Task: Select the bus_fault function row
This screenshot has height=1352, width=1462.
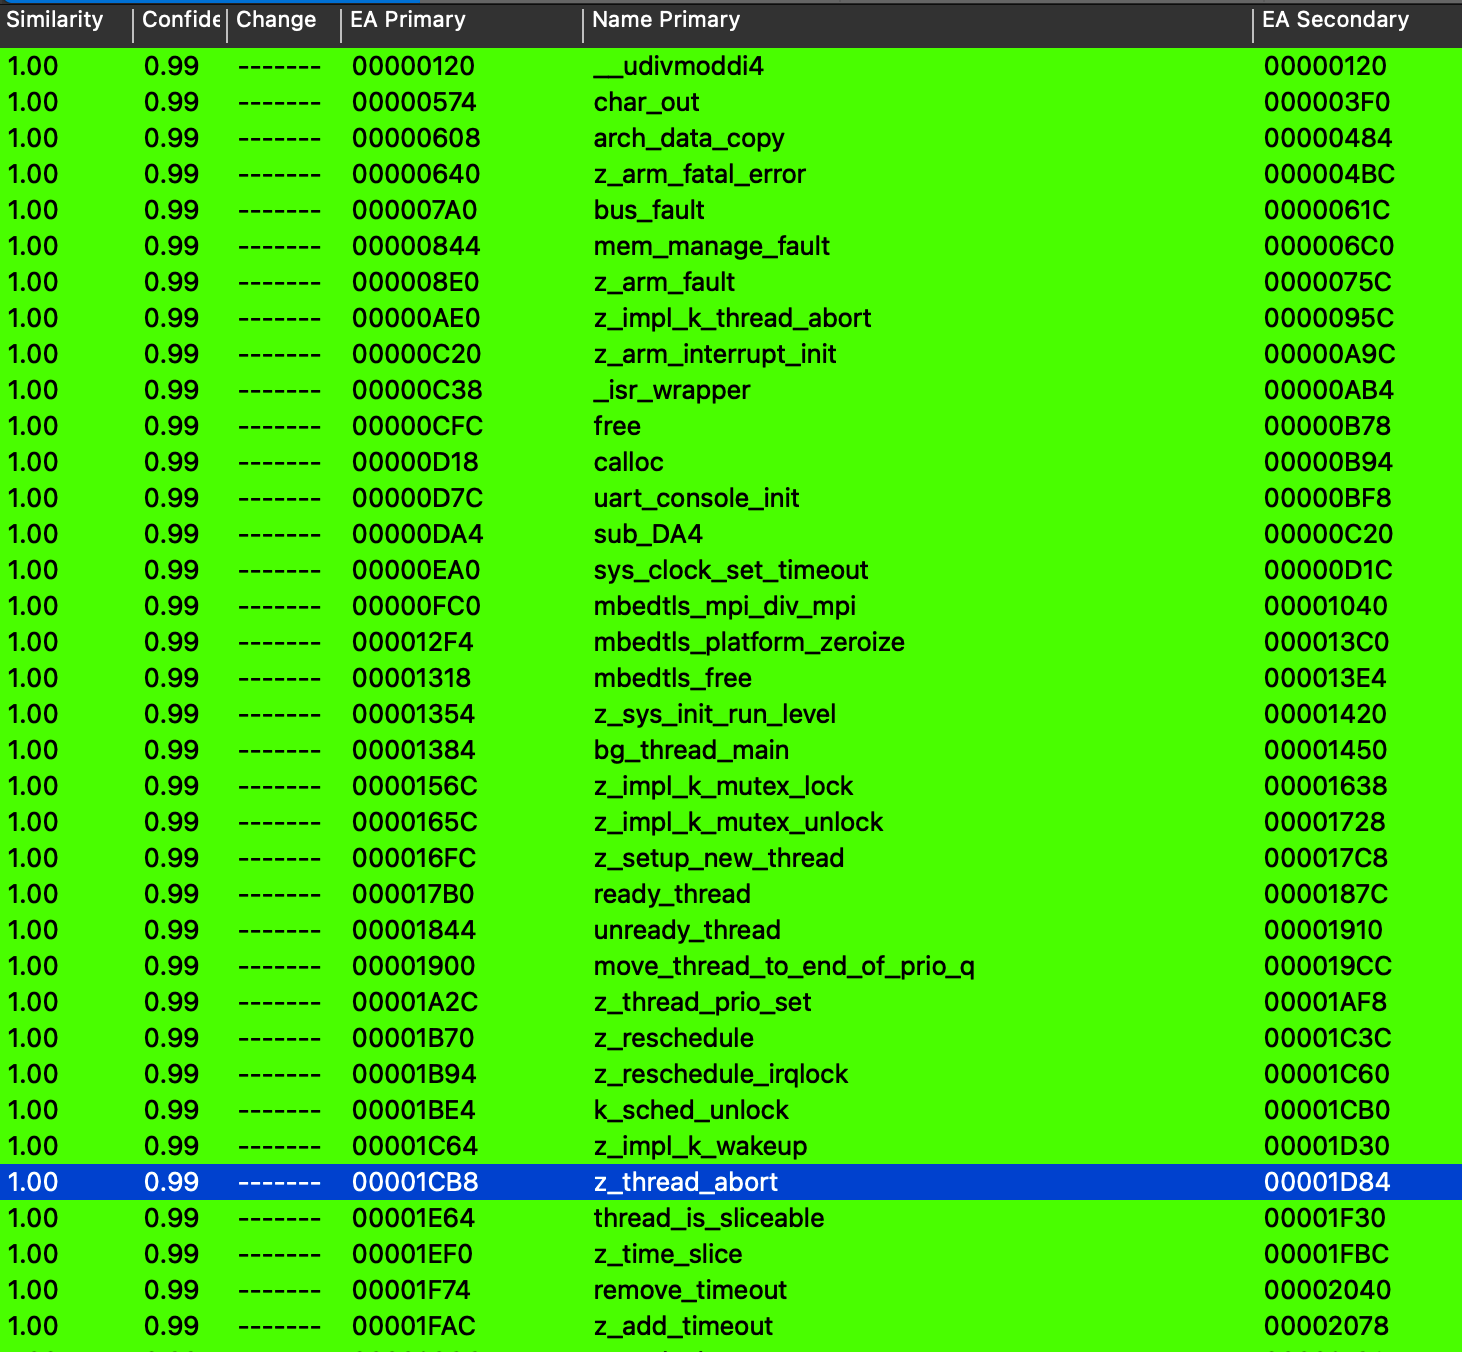Action: (649, 210)
